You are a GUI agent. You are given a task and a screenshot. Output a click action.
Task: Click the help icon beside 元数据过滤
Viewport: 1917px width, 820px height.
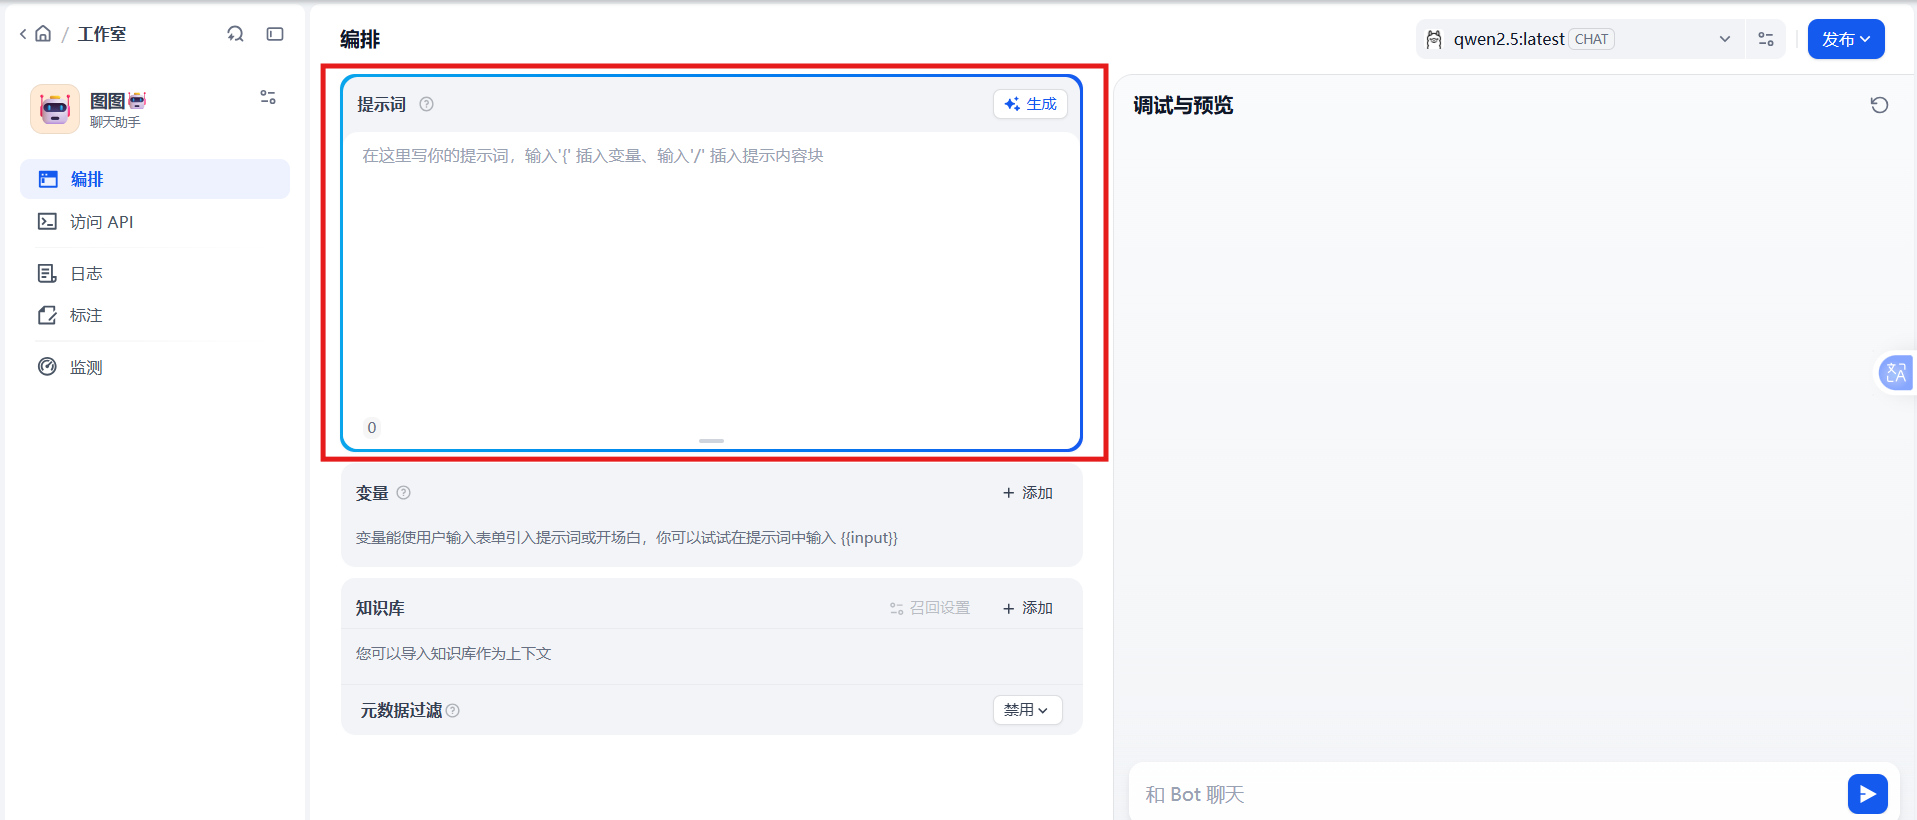pyautogui.click(x=453, y=711)
